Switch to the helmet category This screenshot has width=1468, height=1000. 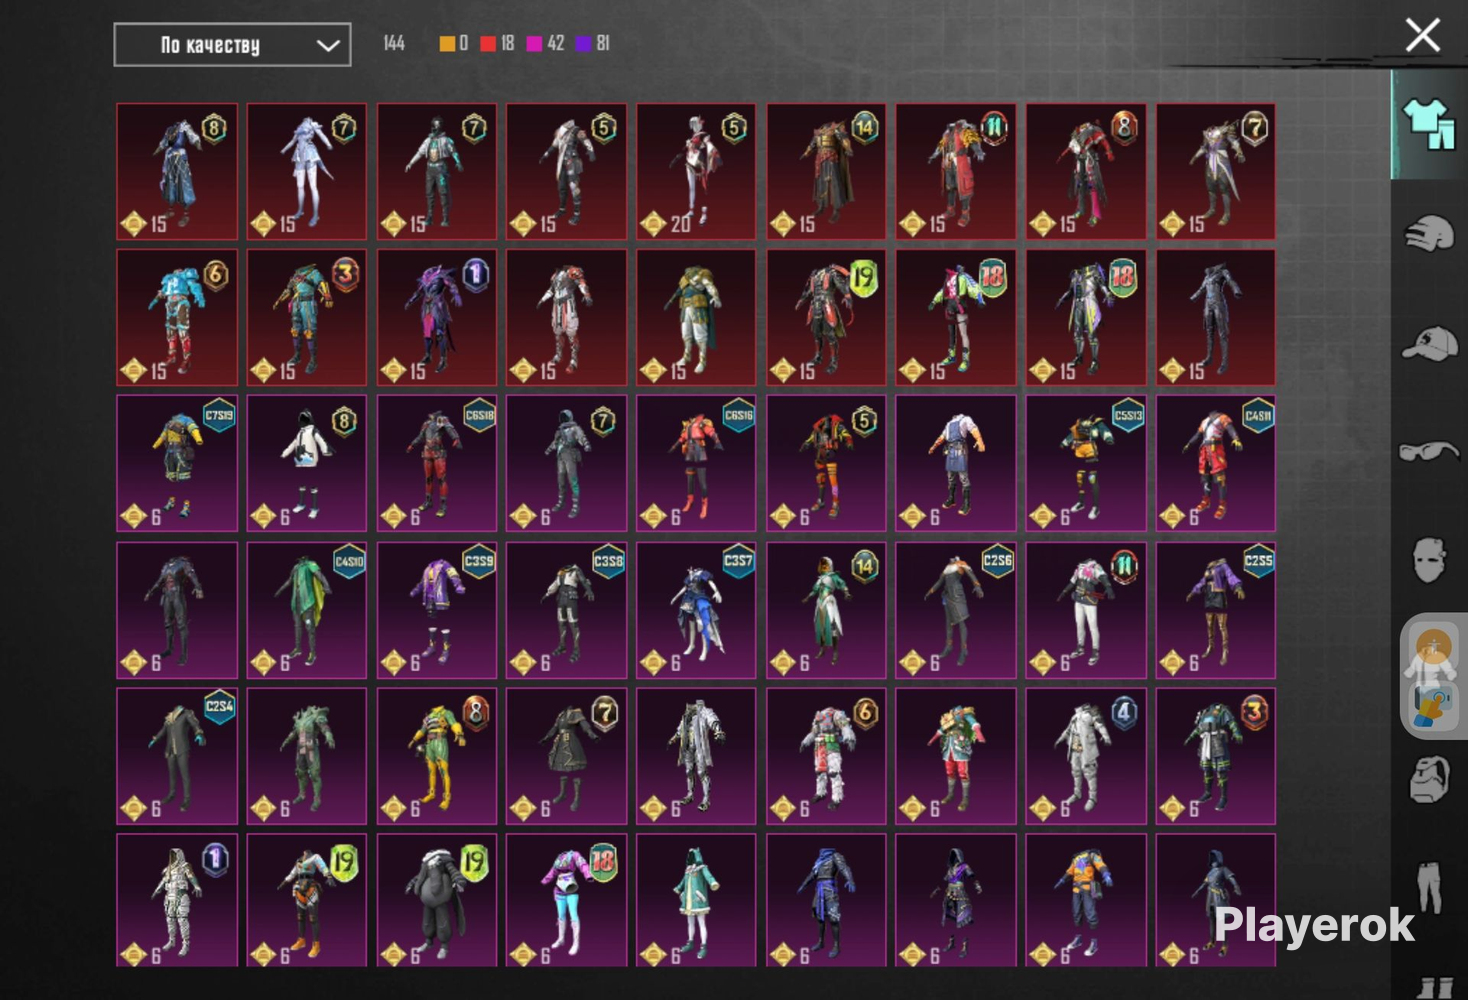click(1428, 235)
